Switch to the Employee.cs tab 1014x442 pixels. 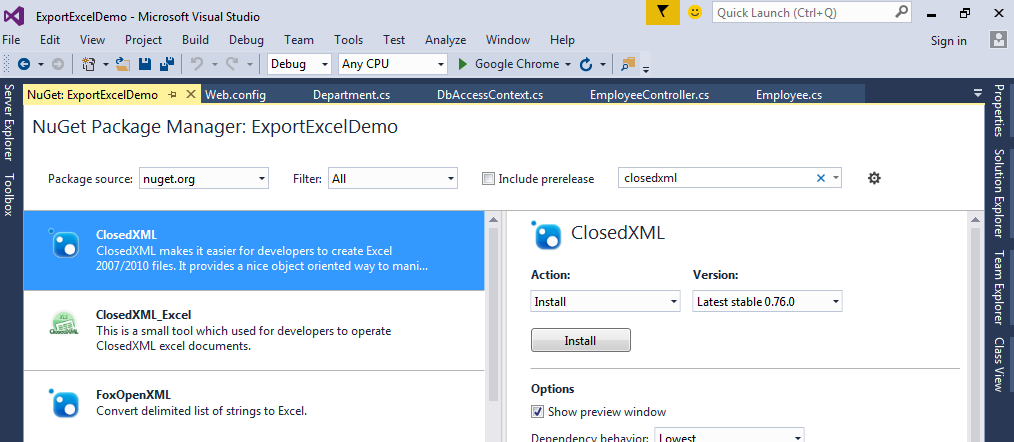coord(789,95)
